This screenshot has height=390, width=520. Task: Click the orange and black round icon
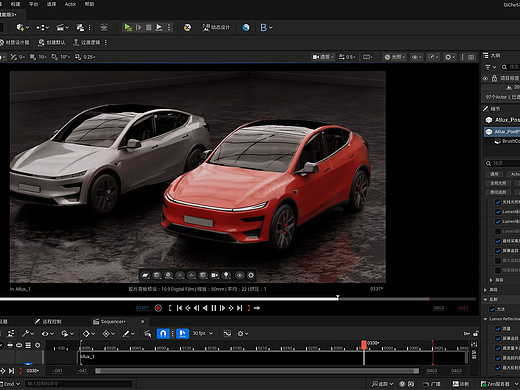188,27
